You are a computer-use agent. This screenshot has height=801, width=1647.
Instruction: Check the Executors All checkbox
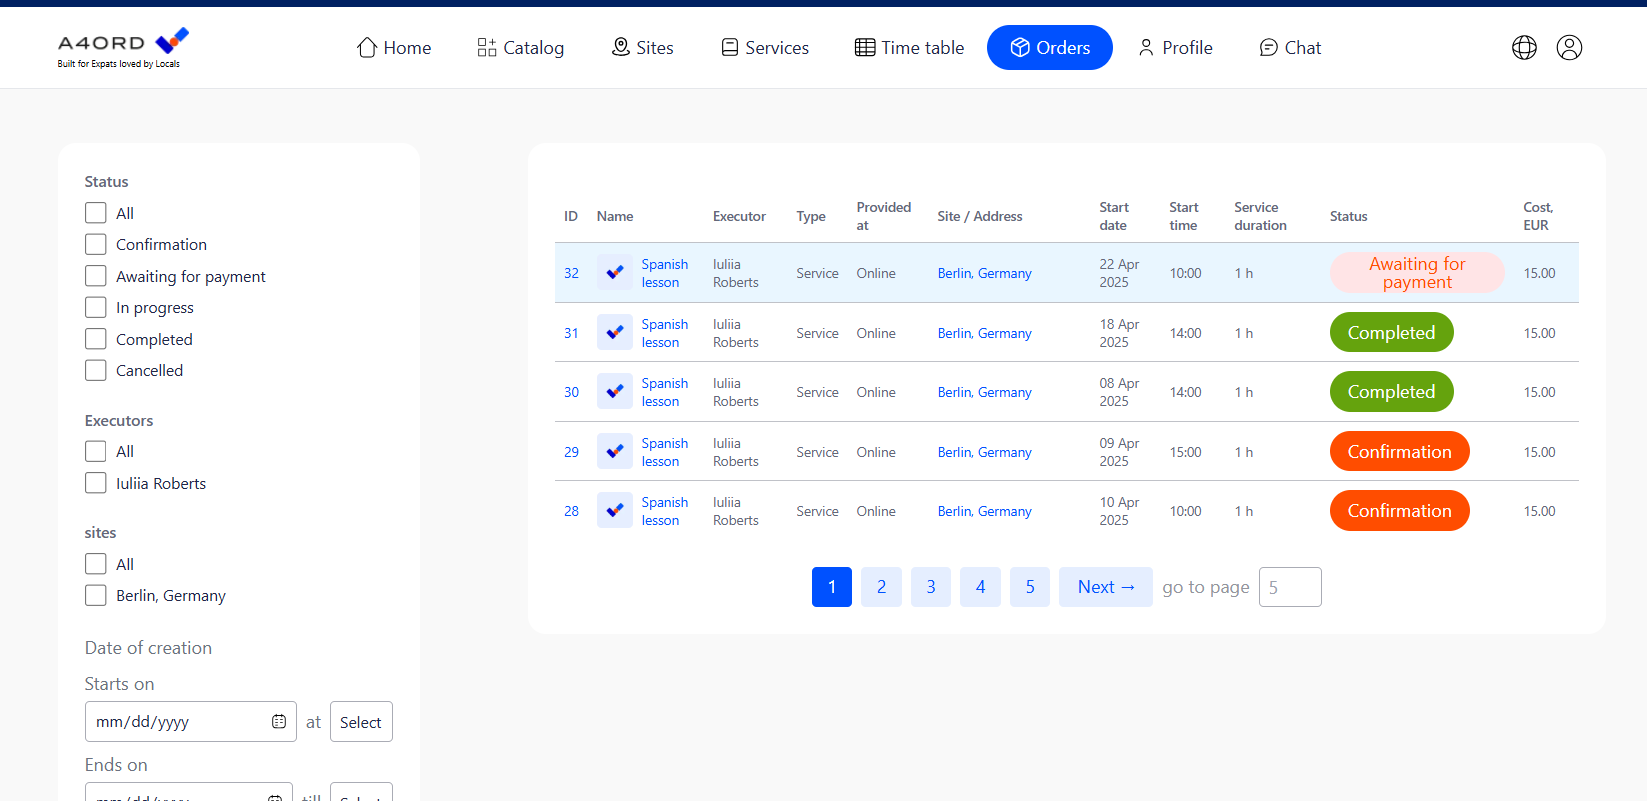pyautogui.click(x=96, y=451)
